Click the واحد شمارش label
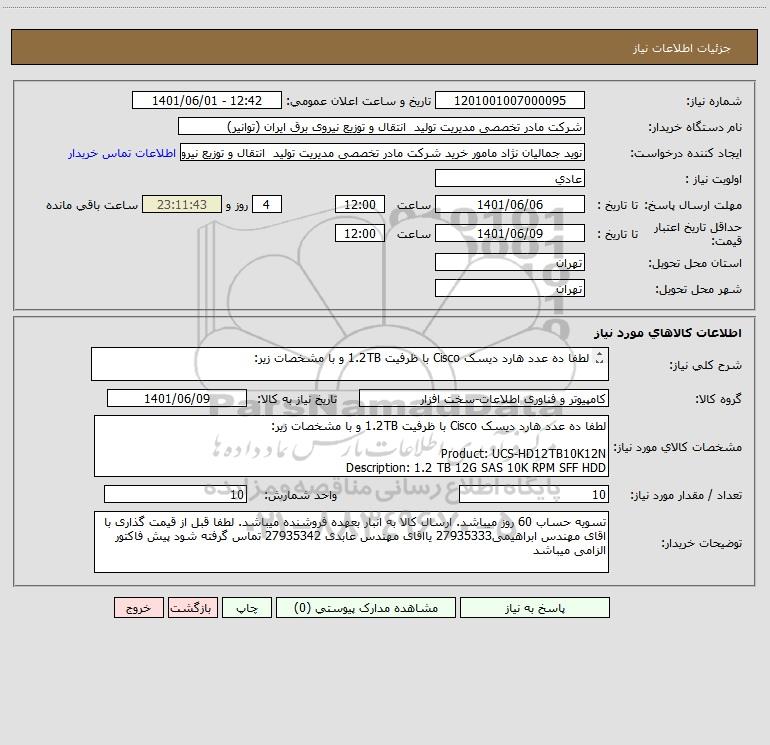The height and width of the screenshot is (745, 770). (x=301, y=496)
